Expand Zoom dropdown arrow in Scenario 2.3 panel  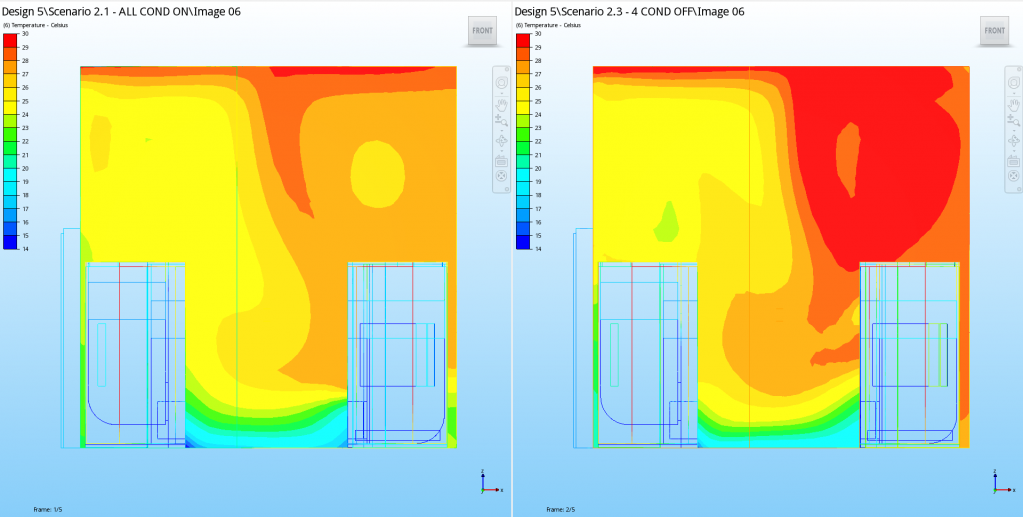click(x=1013, y=130)
